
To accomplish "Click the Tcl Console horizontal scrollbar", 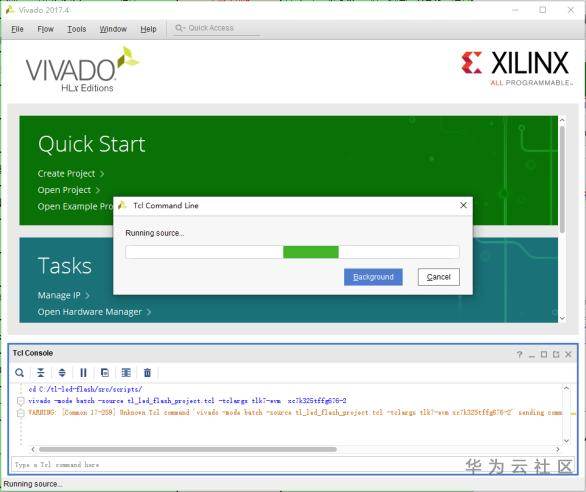I will (188, 449).
